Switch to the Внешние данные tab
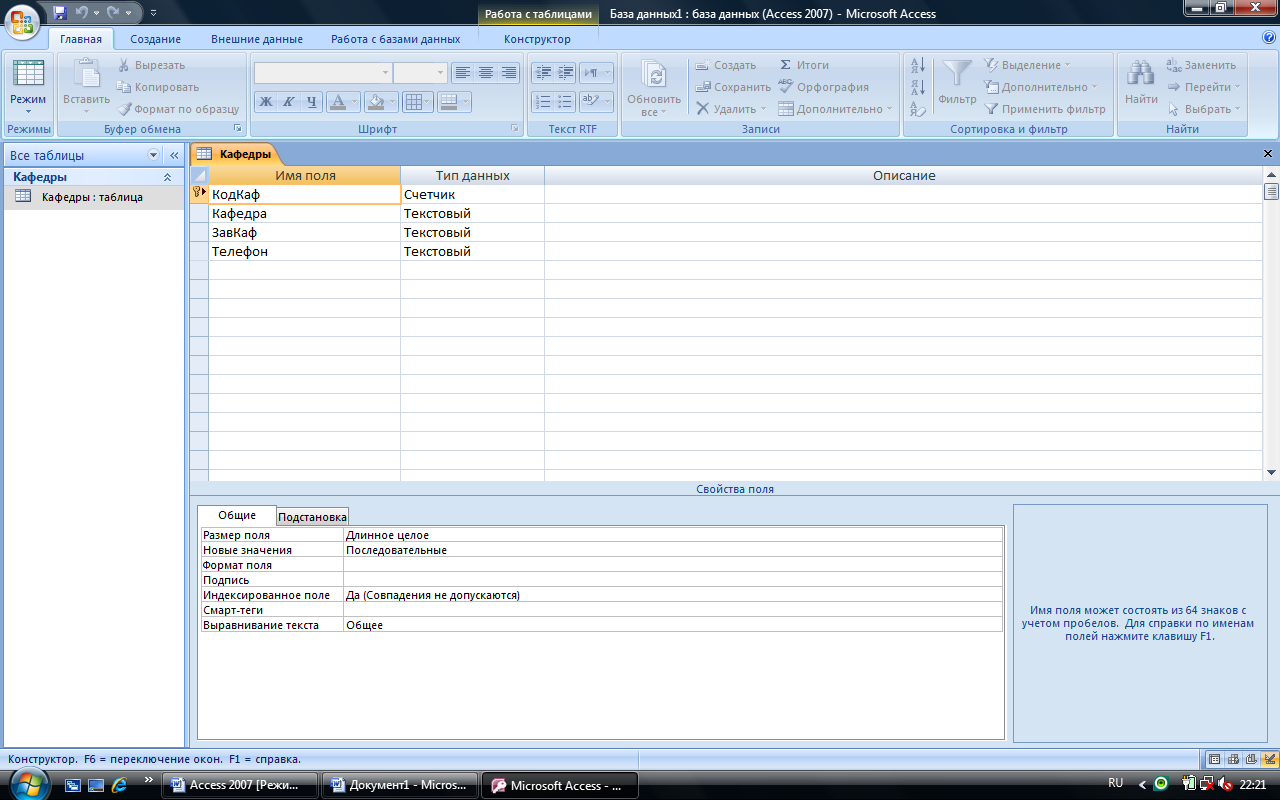The height and width of the screenshot is (800, 1280). point(257,39)
